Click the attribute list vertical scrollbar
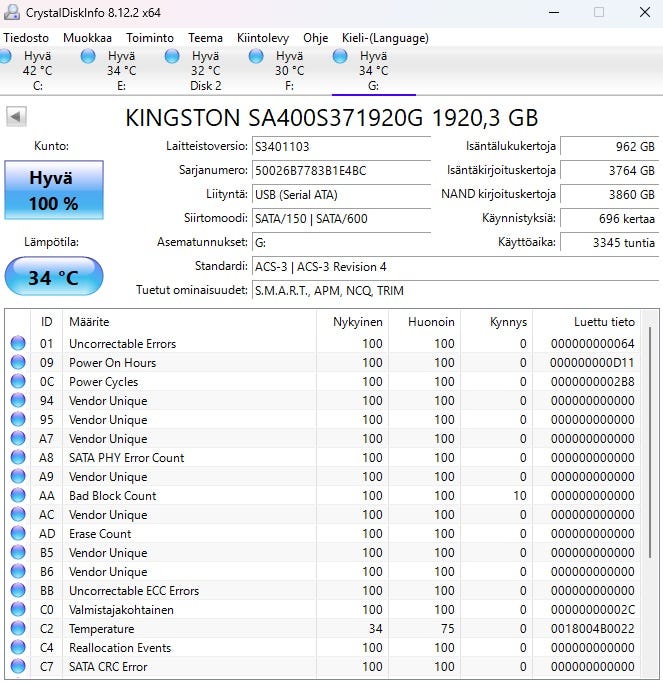Image resolution: width=663 pixels, height=682 pixels. click(650, 442)
